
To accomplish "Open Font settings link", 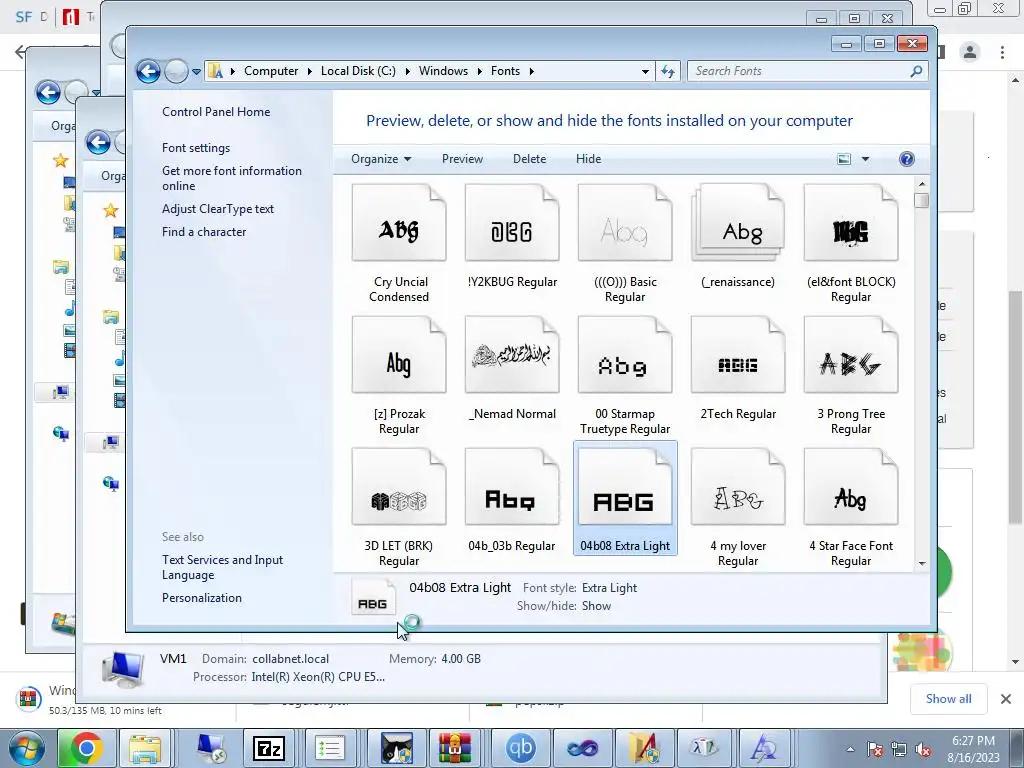I will 196,148.
